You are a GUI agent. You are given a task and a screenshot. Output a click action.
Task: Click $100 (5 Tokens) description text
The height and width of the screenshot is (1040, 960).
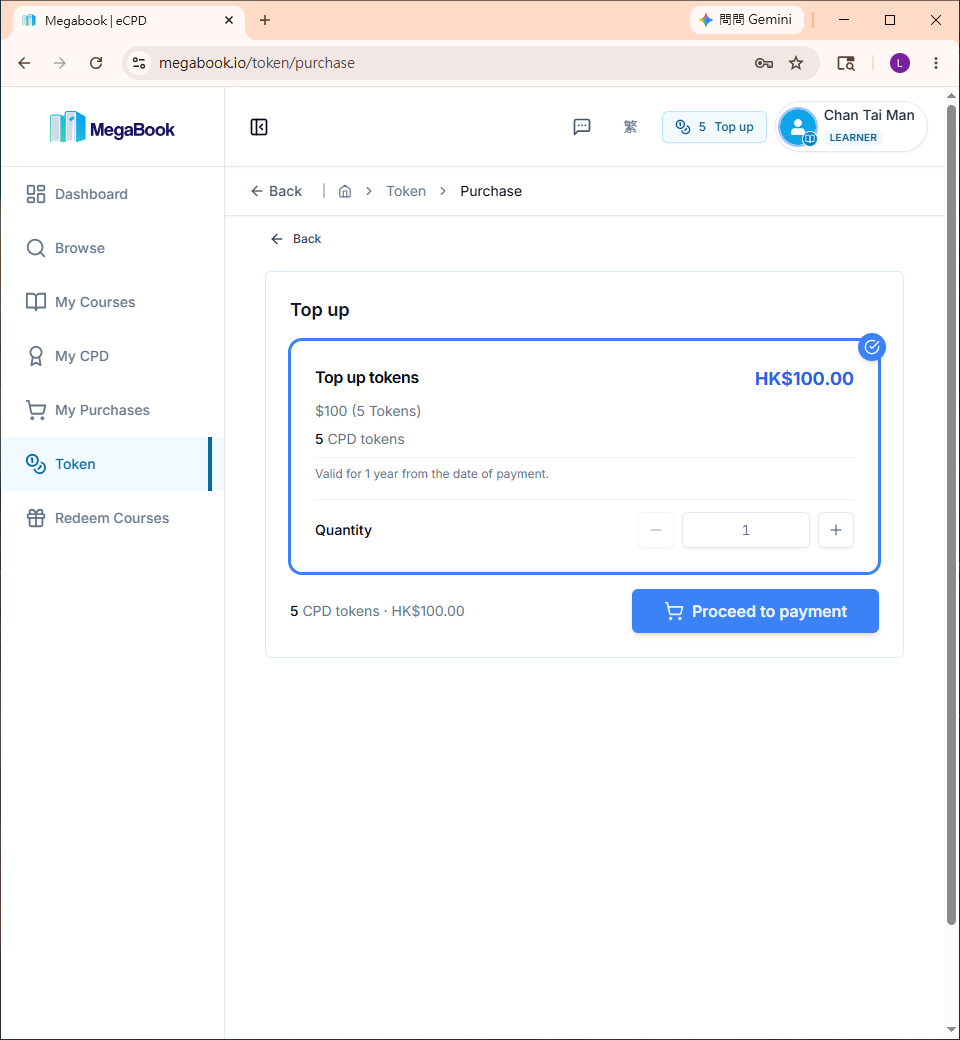pos(368,411)
